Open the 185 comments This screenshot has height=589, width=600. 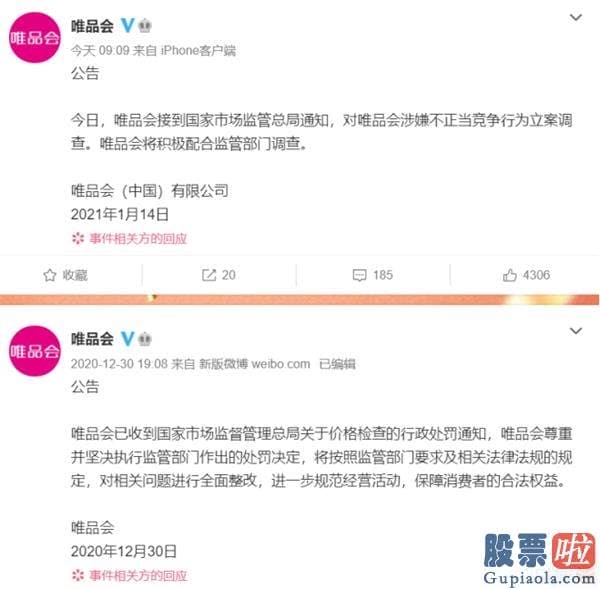[372, 275]
